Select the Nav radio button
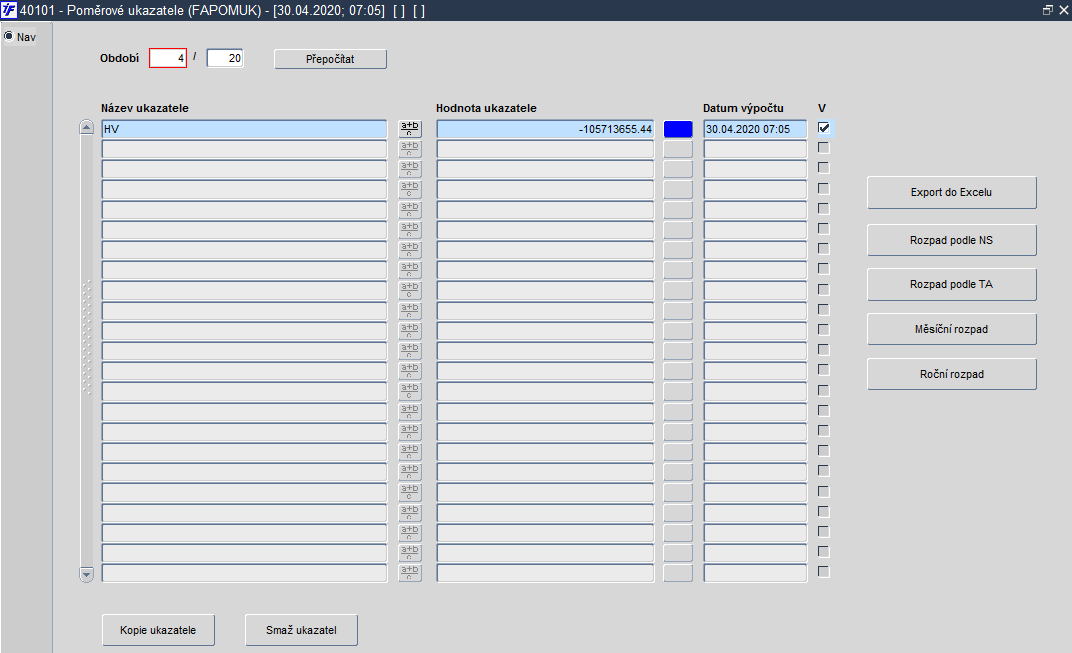This screenshot has width=1072, height=653. point(9,36)
